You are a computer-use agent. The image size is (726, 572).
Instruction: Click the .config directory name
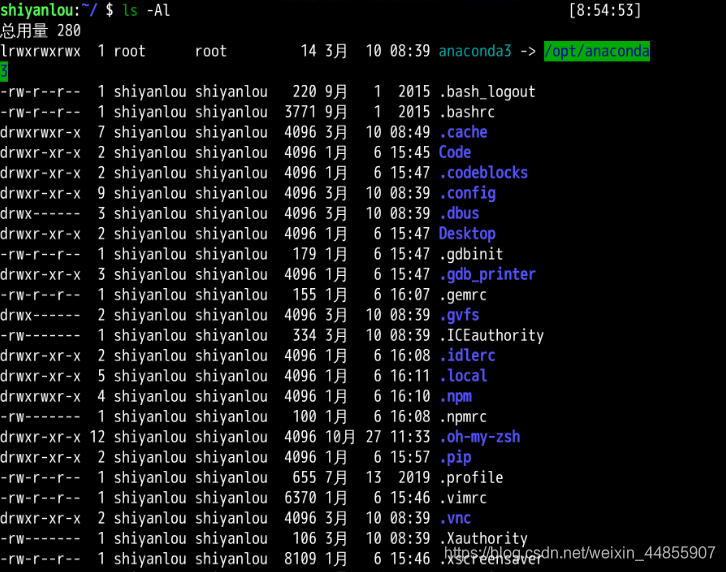pyautogui.click(x=467, y=193)
